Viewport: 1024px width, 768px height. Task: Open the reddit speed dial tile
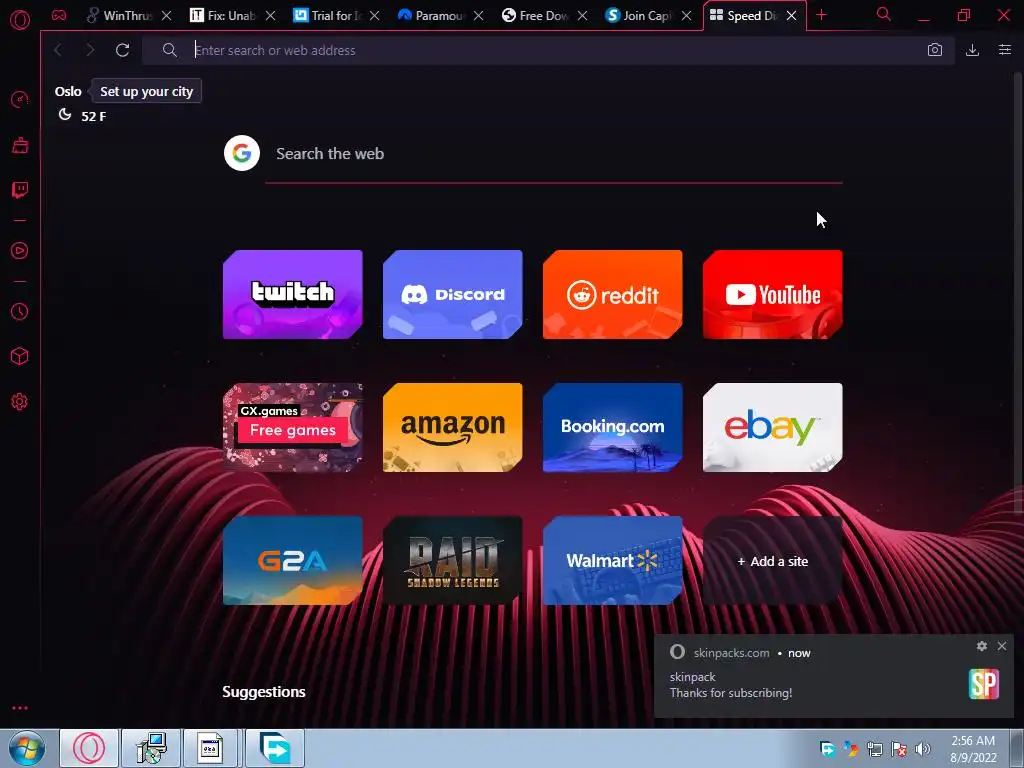coord(613,295)
